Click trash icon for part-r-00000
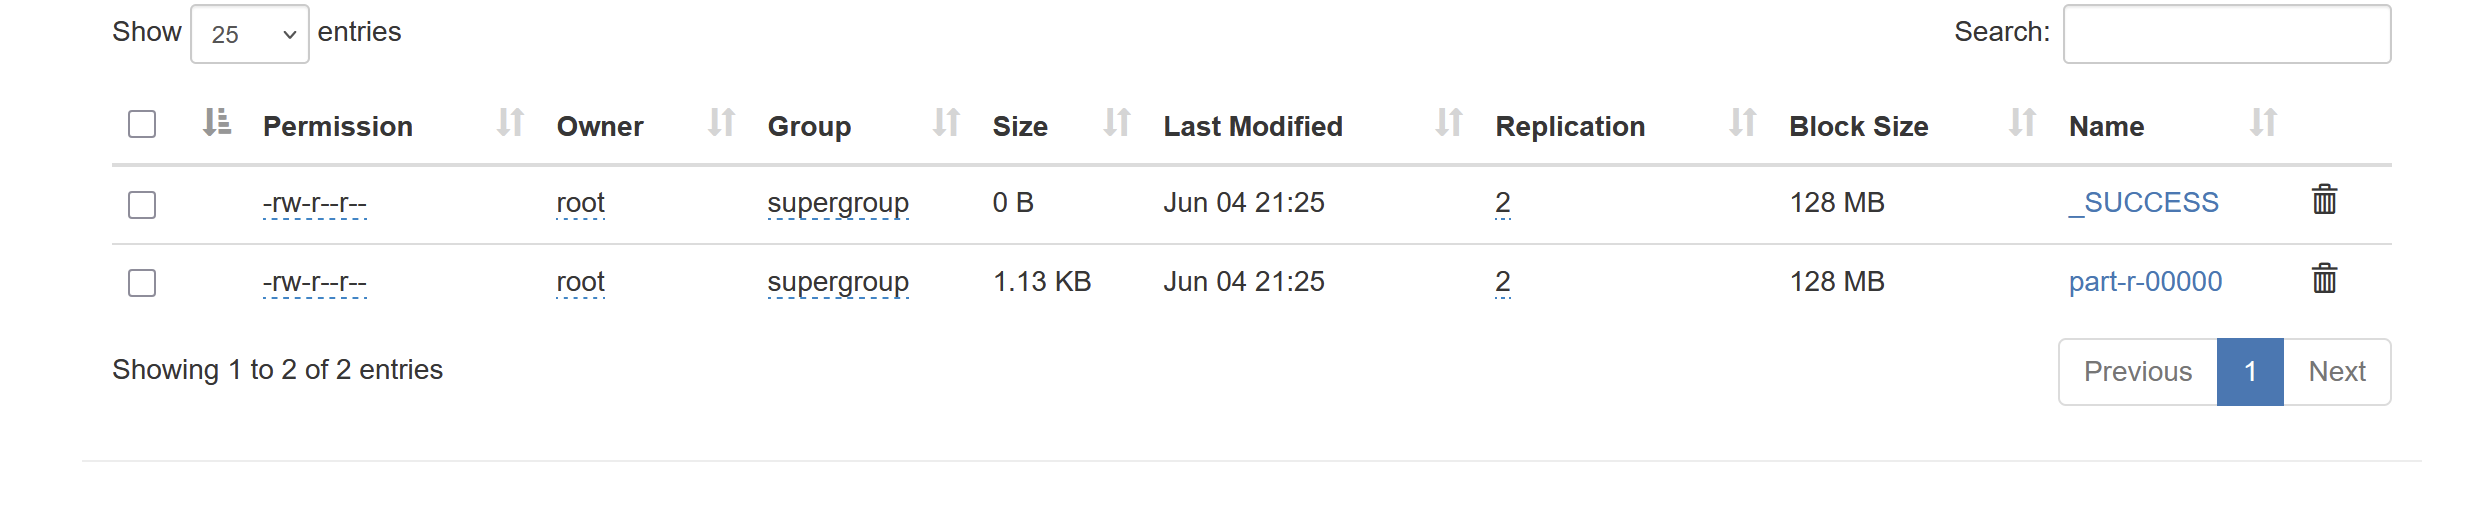The width and height of the screenshot is (2479, 505). (2324, 280)
